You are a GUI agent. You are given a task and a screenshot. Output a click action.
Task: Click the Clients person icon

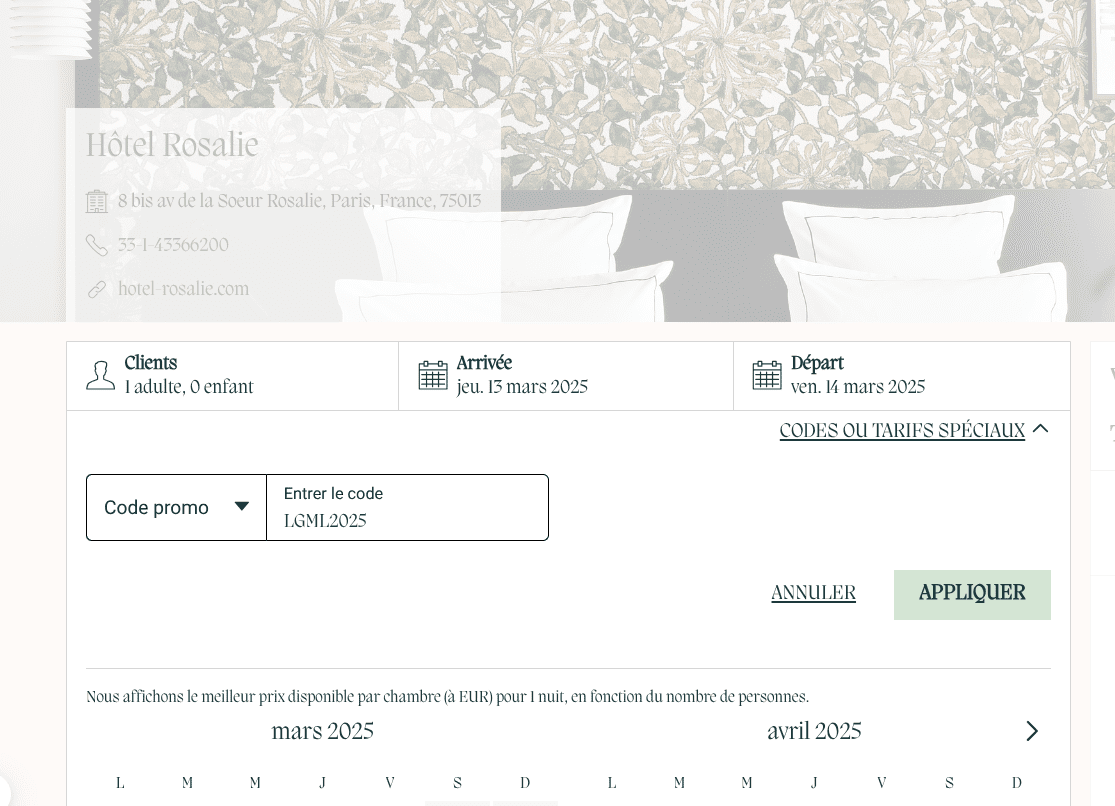[x=100, y=376]
